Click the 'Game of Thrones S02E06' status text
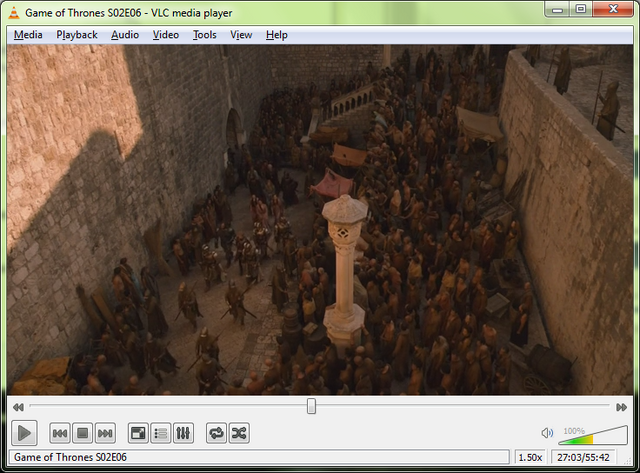This screenshot has height=473, width=640. point(70,457)
